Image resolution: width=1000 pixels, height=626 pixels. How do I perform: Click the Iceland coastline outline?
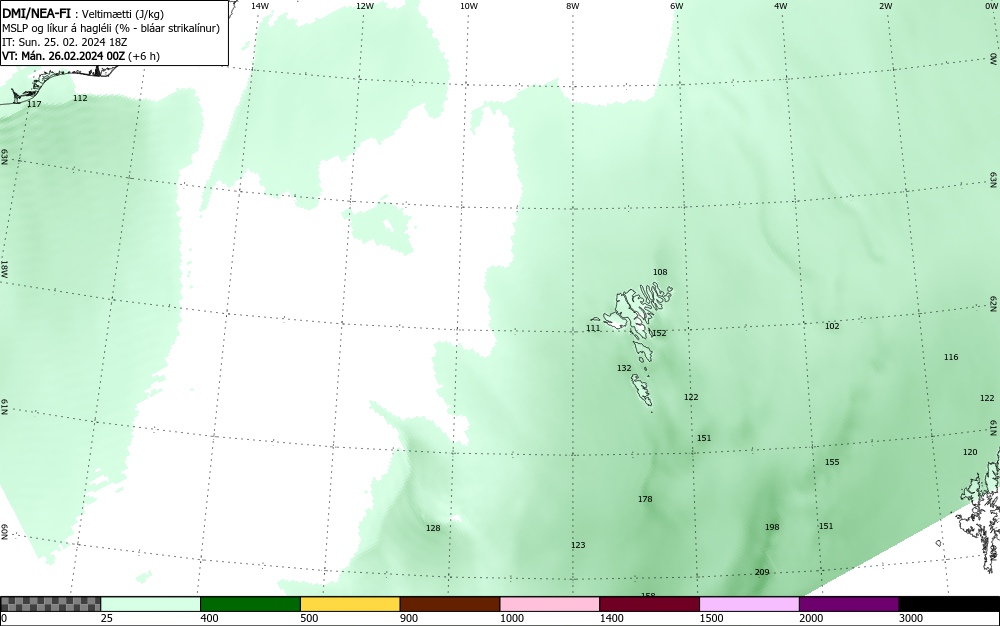point(57,83)
